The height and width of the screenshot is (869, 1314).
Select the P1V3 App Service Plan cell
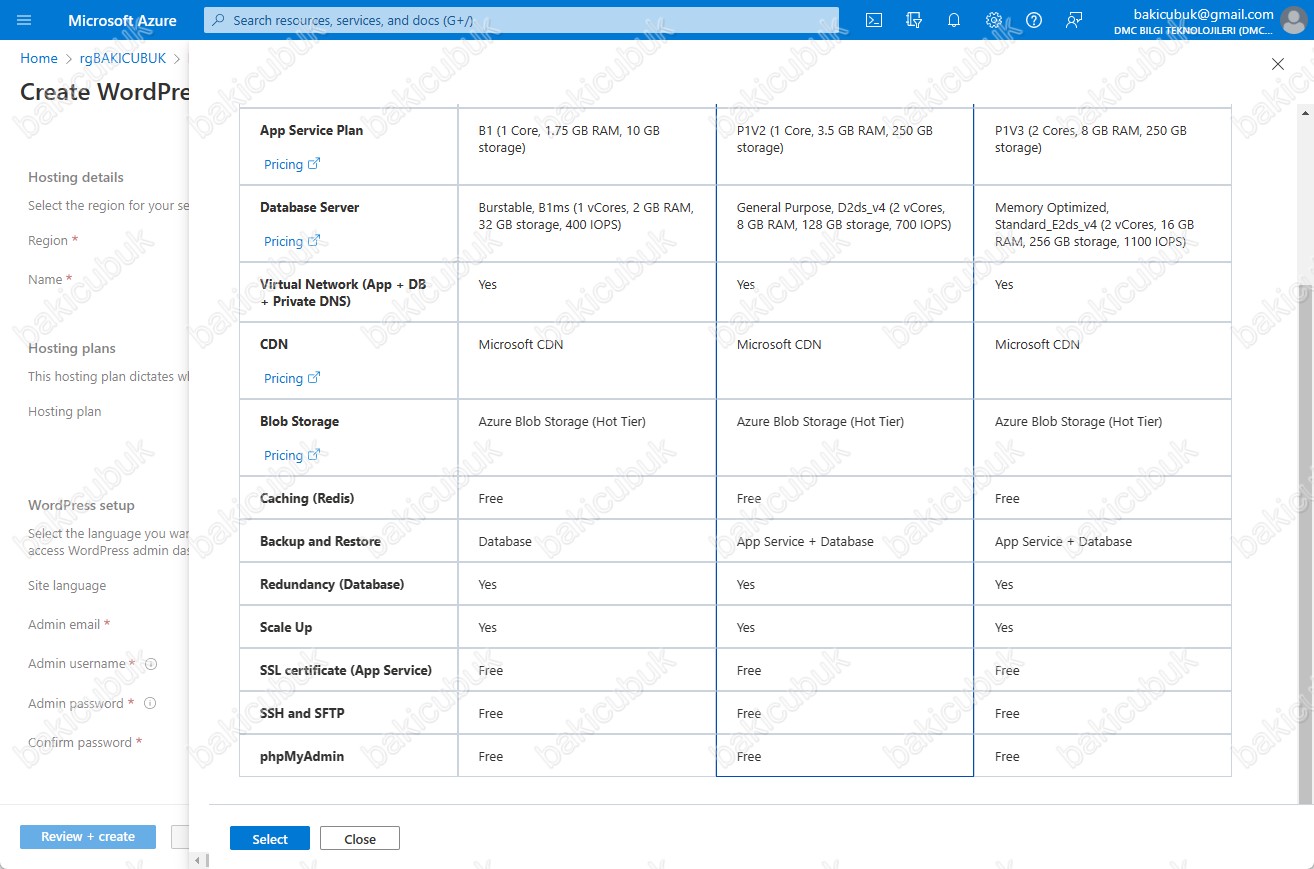point(1102,146)
